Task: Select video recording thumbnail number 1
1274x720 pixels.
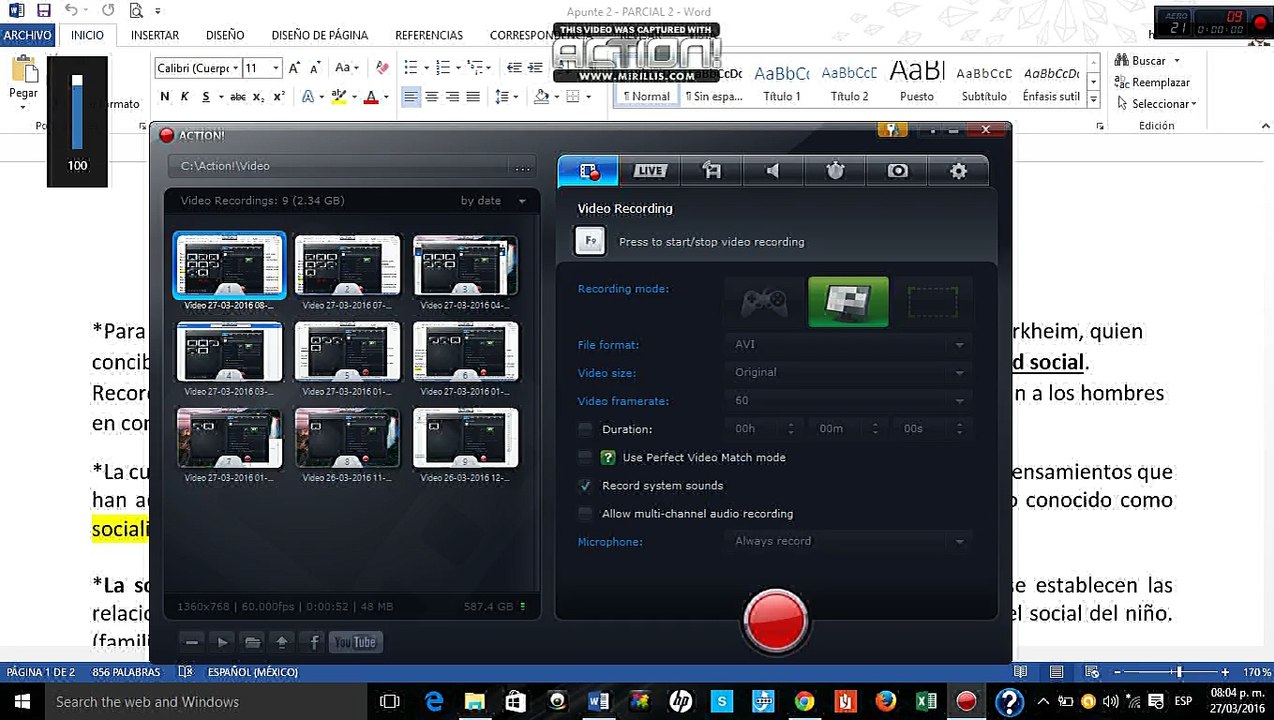Action: point(229,265)
